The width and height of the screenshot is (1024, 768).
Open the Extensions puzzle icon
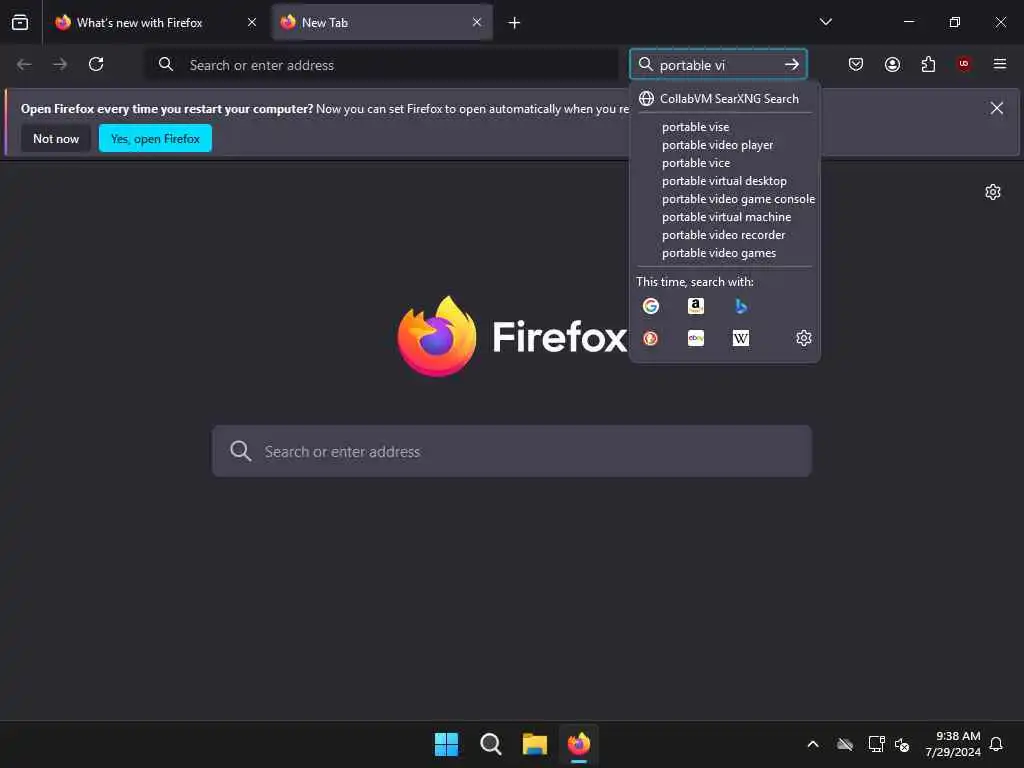(928, 64)
